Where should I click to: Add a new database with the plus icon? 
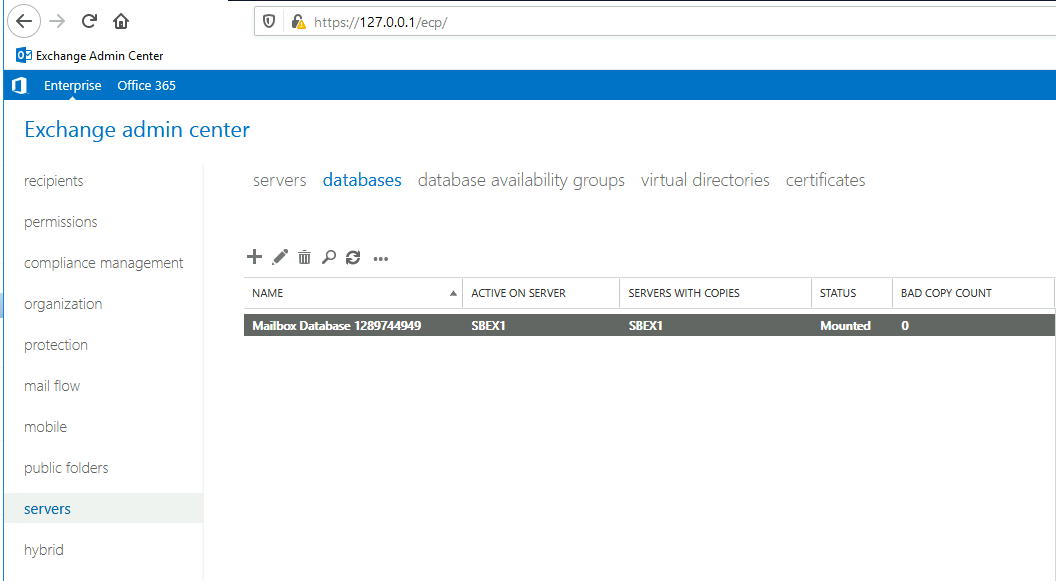click(254, 257)
